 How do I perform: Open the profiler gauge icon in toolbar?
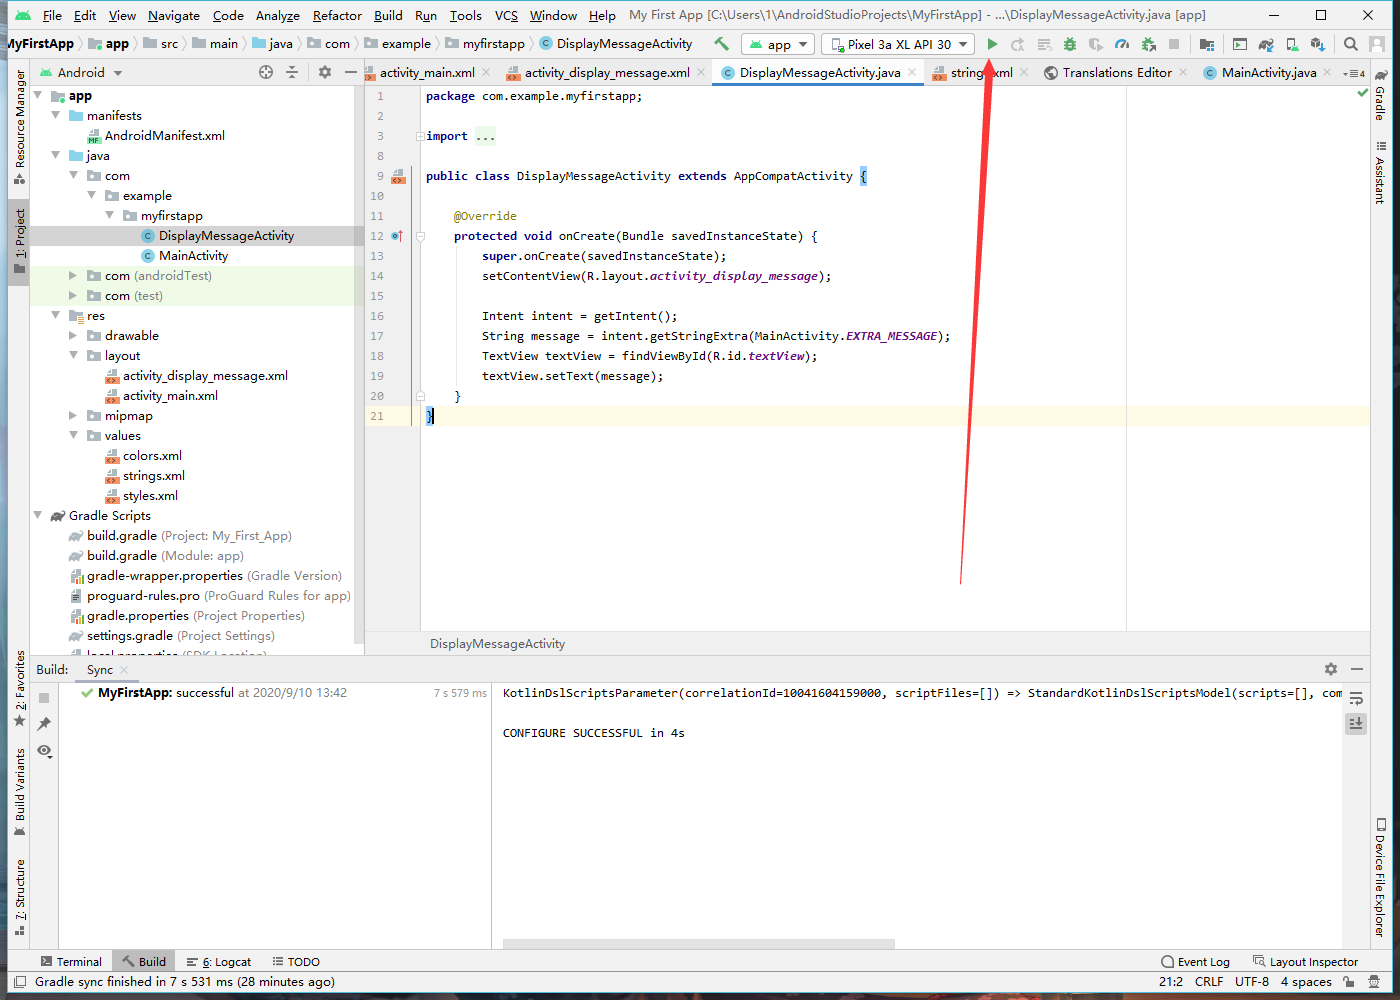click(x=1122, y=44)
